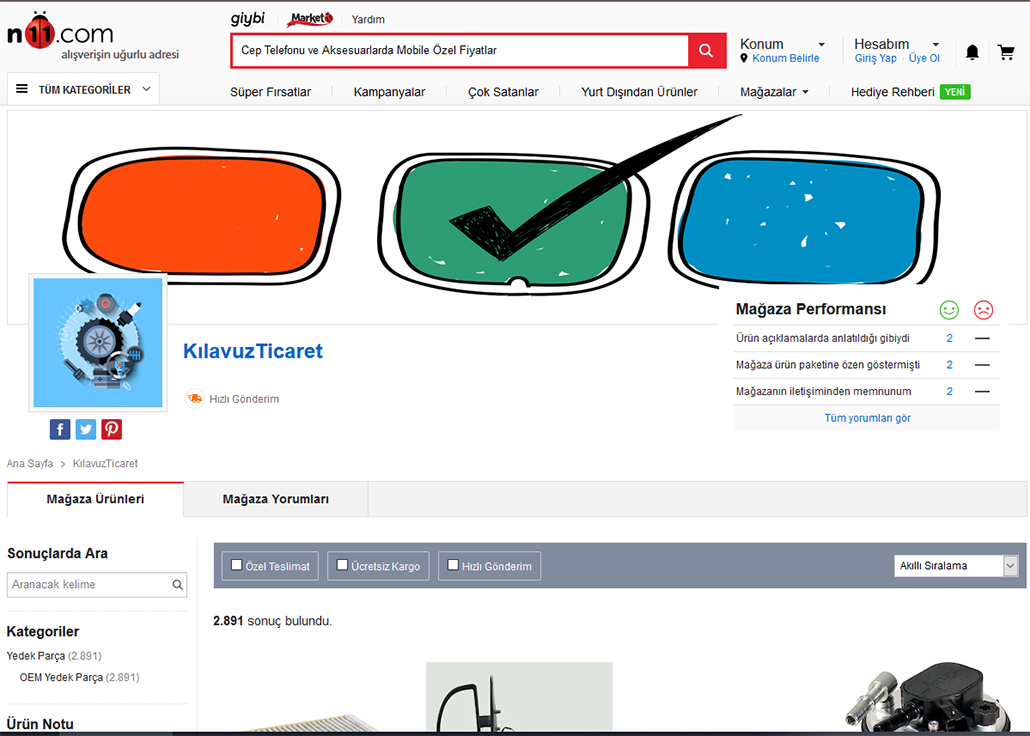The image size is (1030, 736).
Task: Share store on Pinterest icon
Action: click(x=111, y=429)
